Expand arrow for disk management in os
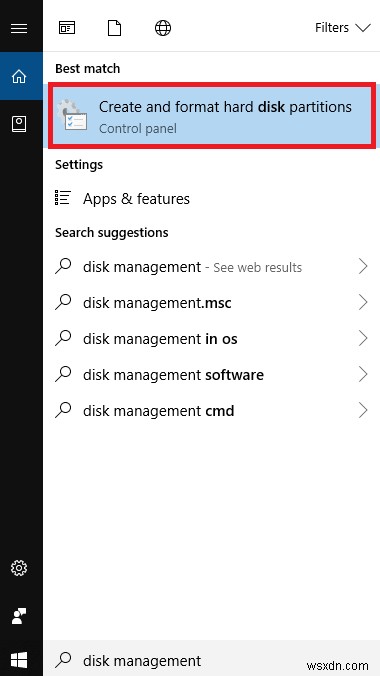This screenshot has width=380, height=676. click(363, 339)
